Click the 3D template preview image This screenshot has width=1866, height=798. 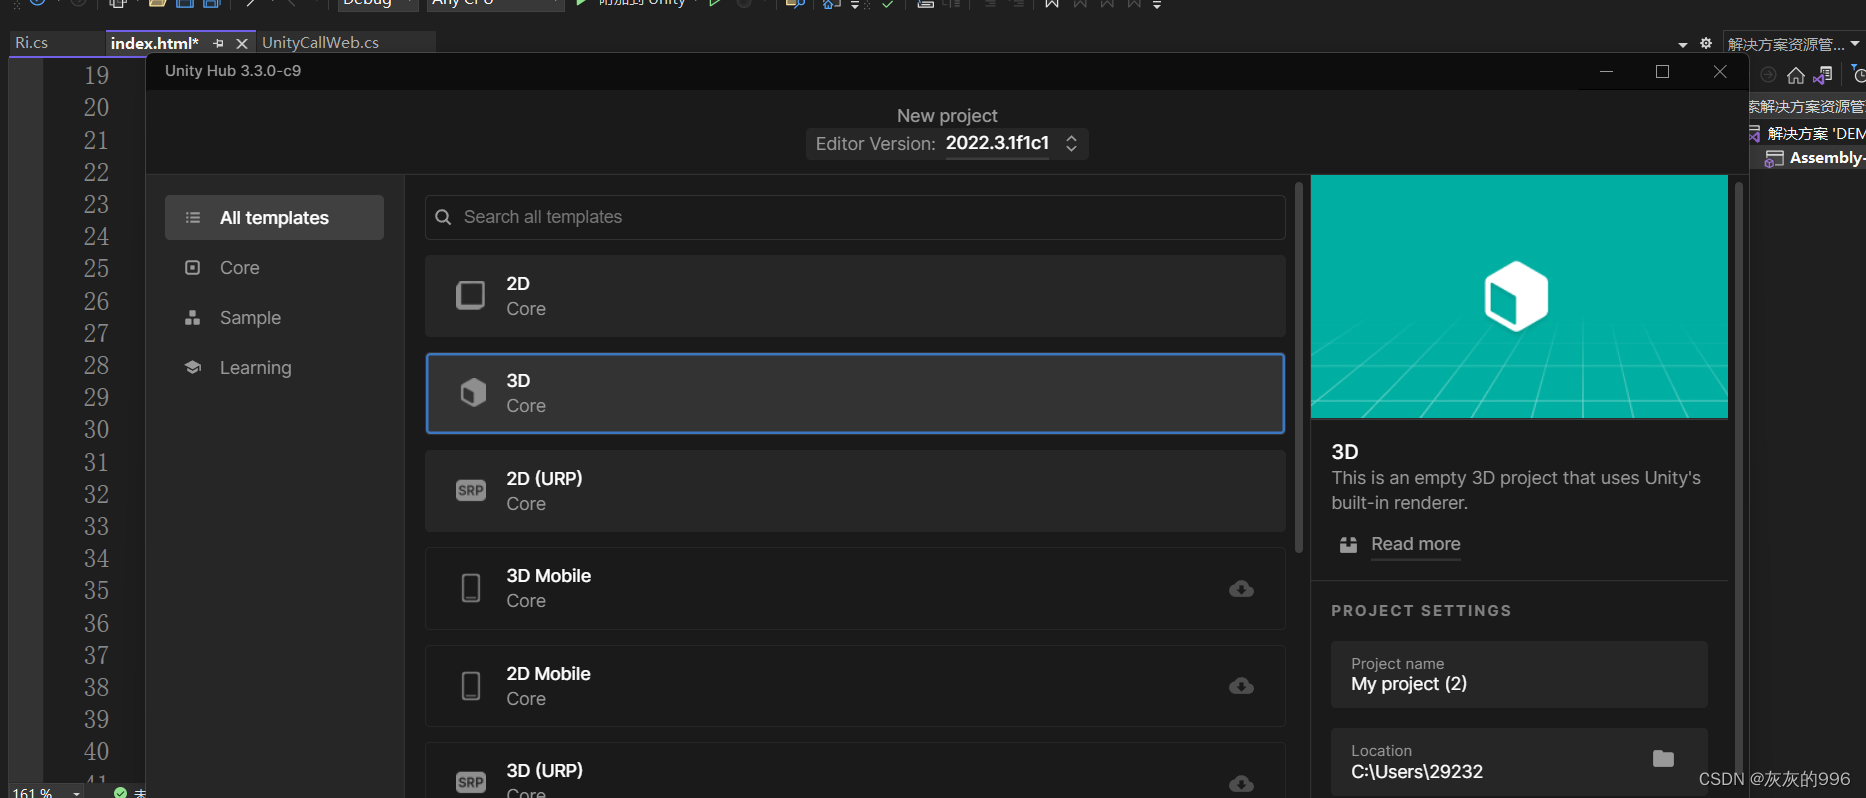(x=1519, y=297)
